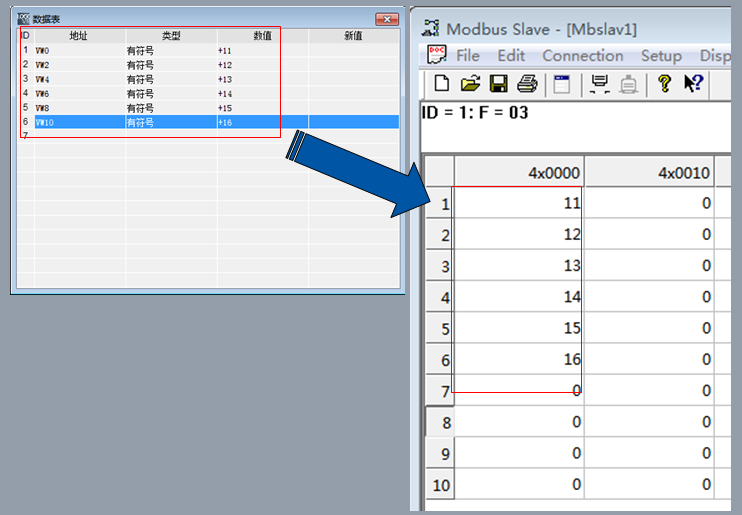
Task: Click the 数据表 window title icon
Action: pyautogui.click(x=23, y=19)
